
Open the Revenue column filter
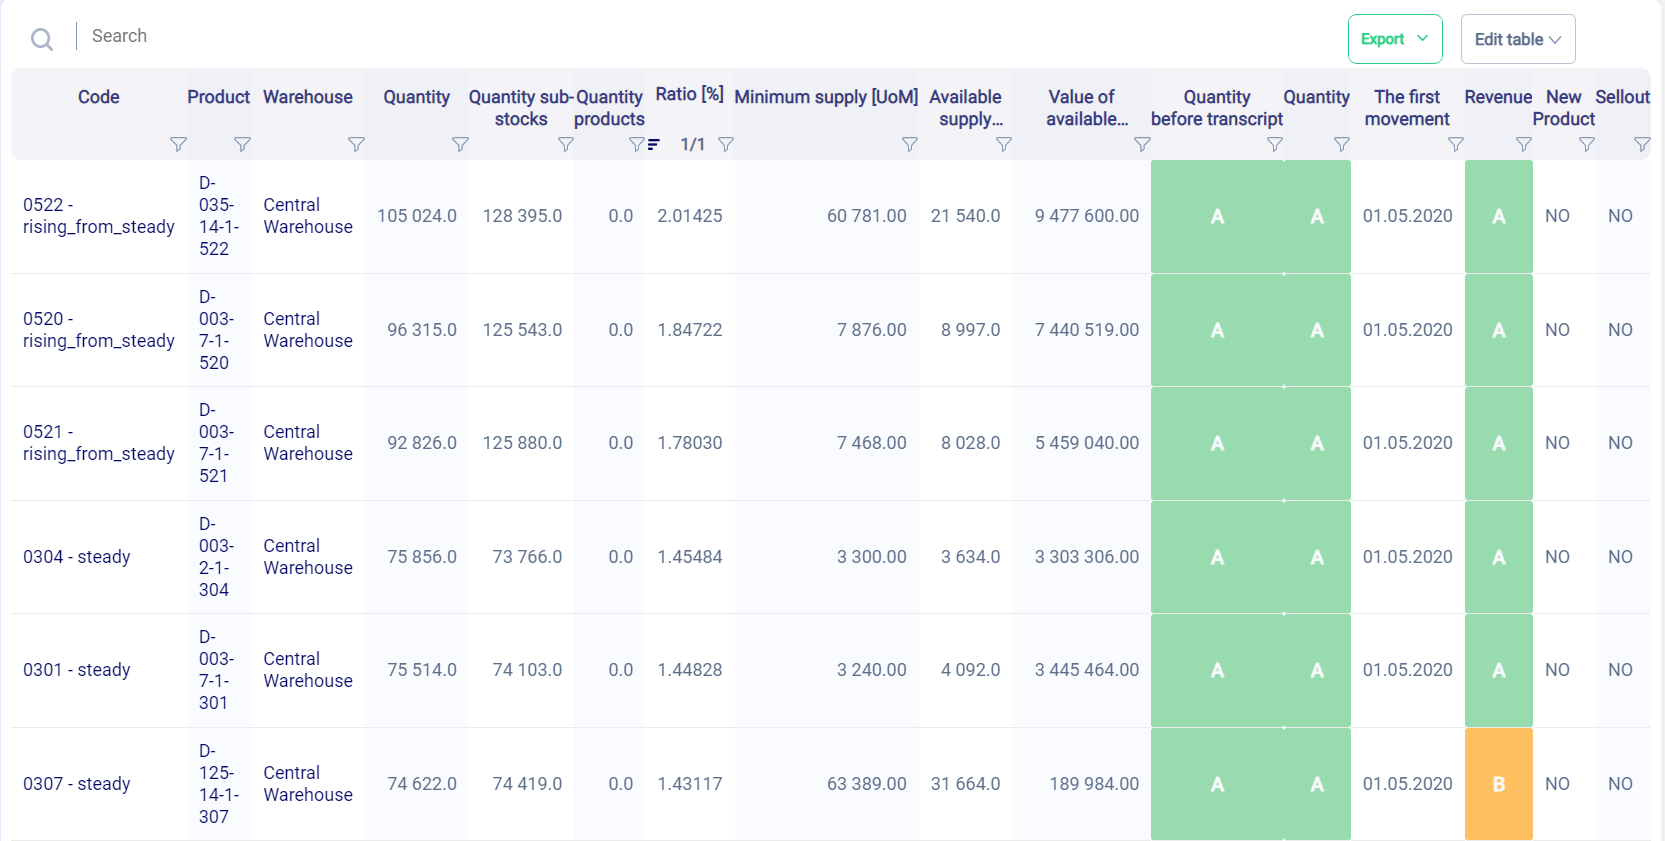1523,145
